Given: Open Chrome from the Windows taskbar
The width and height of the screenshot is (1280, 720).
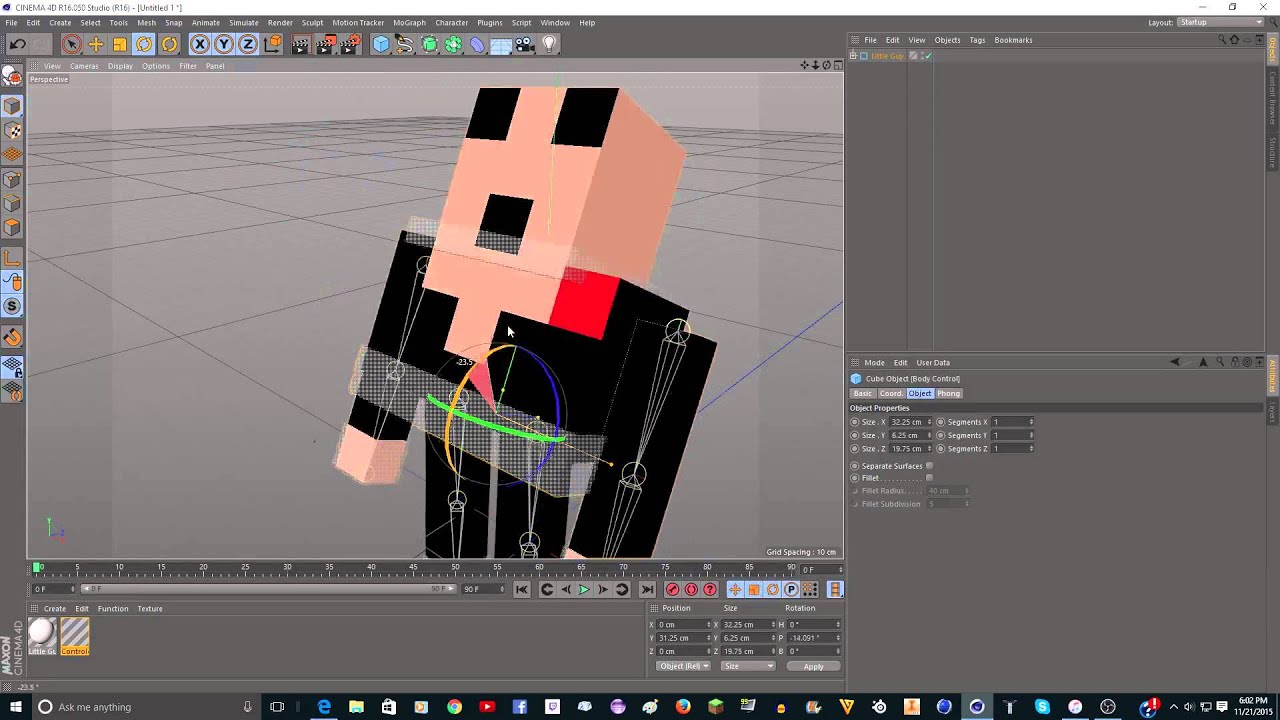Looking at the screenshot, I should 454,707.
